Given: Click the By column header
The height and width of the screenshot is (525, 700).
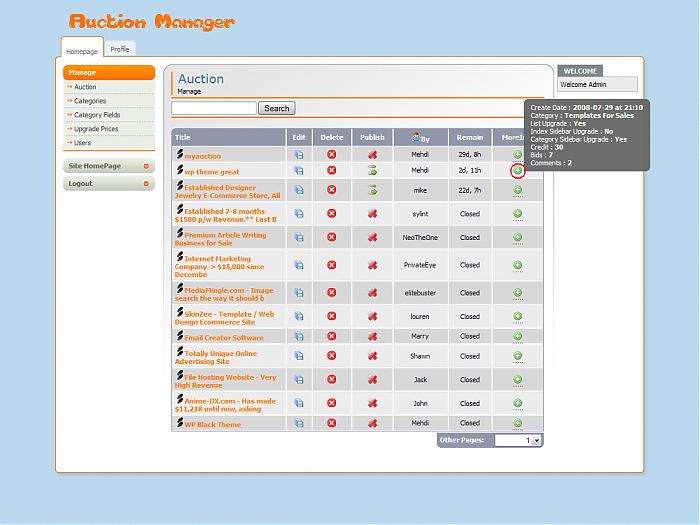Looking at the screenshot, I should coord(421,138).
